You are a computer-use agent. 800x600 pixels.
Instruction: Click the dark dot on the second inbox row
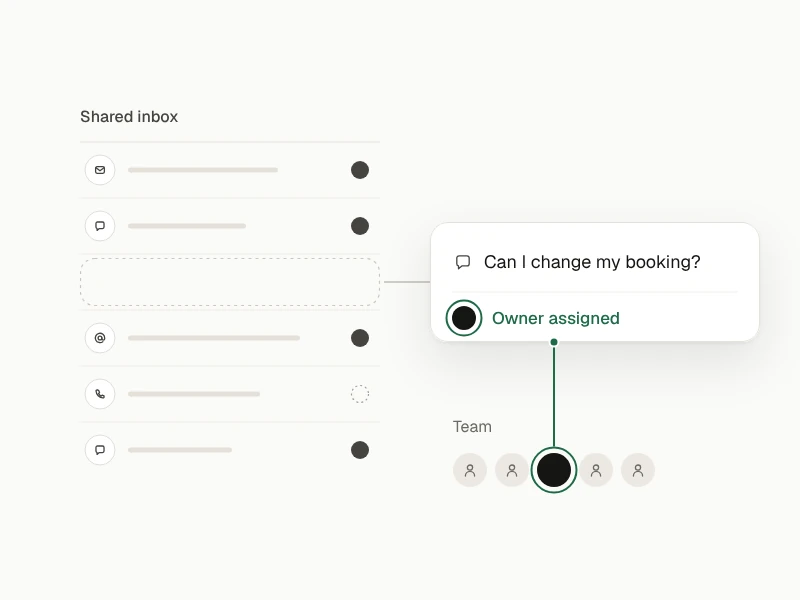pos(360,226)
